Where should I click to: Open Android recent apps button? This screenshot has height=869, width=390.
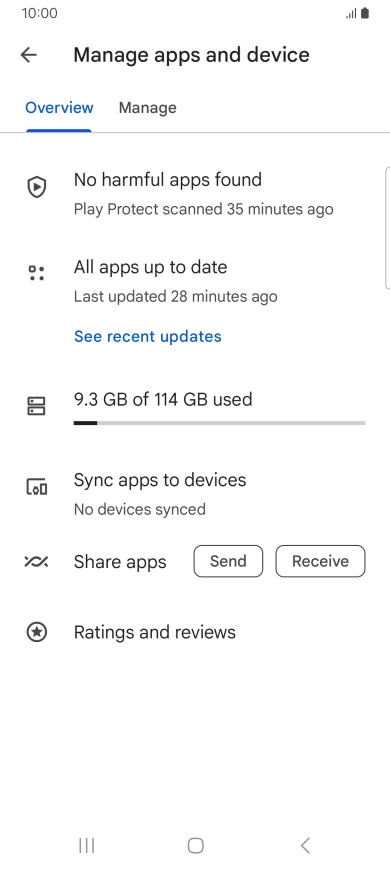[x=86, y=845]
